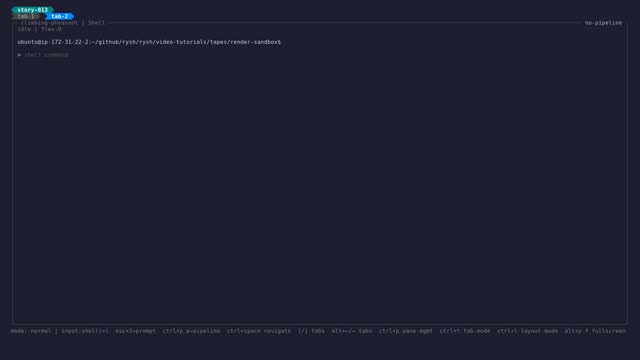This screenshot has width=640, height=360.
Task: Click the mode: normal status entry
Action: click(31, 331)
